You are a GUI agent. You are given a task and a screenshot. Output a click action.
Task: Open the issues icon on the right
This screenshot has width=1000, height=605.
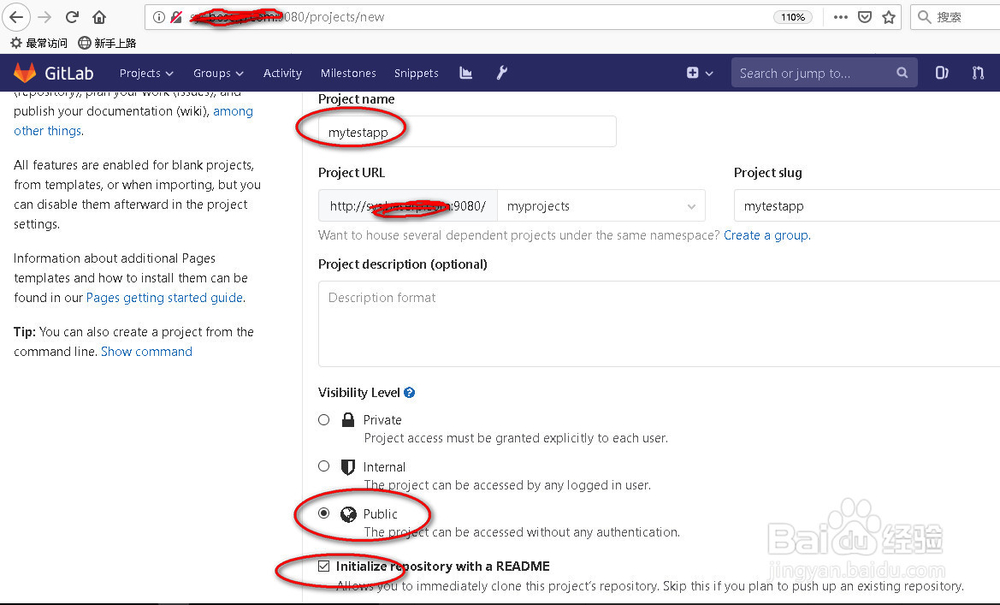[941, 72]
